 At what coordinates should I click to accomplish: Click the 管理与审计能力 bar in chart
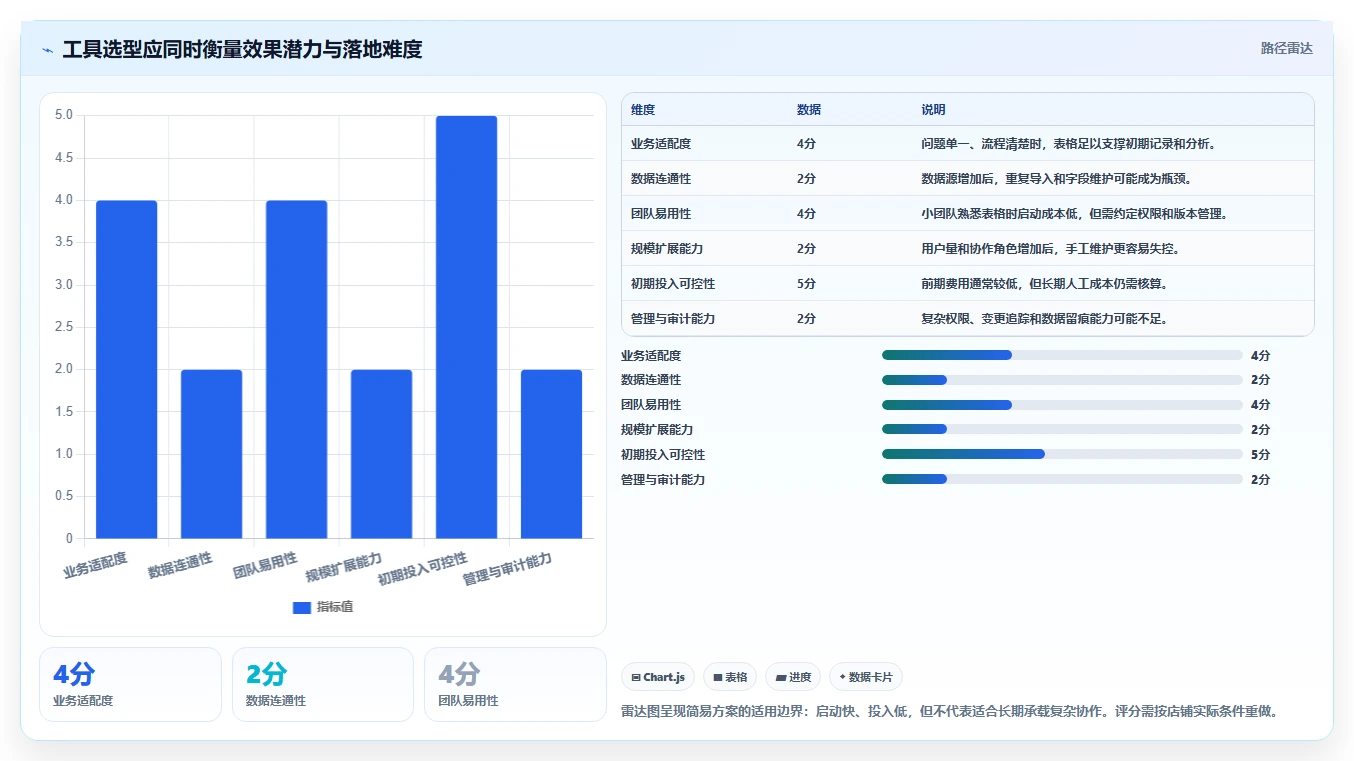pyautogui.click(x=551, y=454)
